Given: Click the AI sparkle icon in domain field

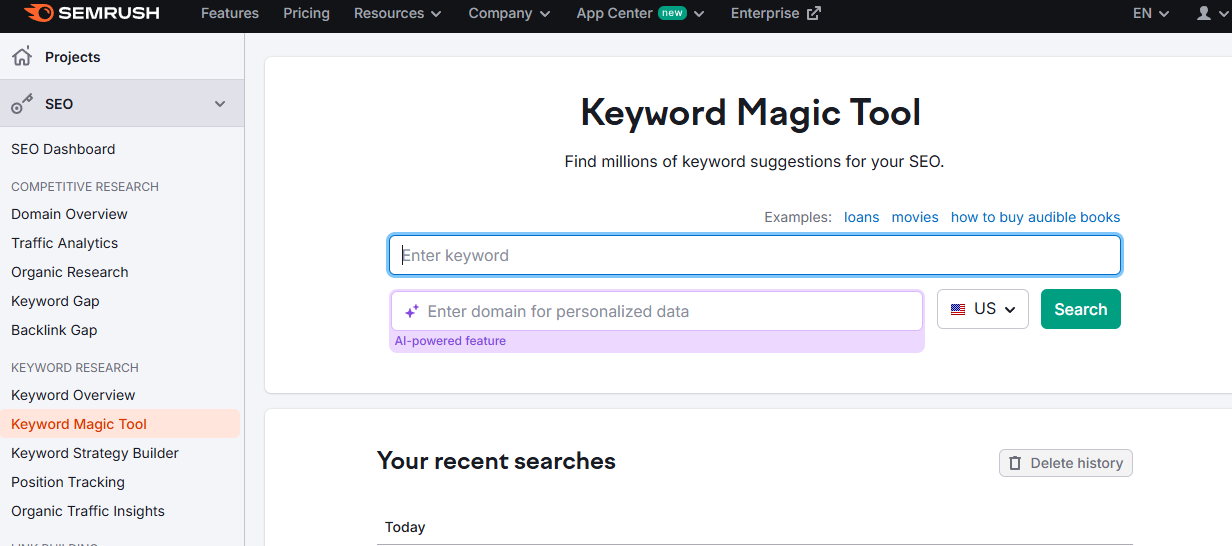Looking at the screenshot, I should click(x=411, y=312).
